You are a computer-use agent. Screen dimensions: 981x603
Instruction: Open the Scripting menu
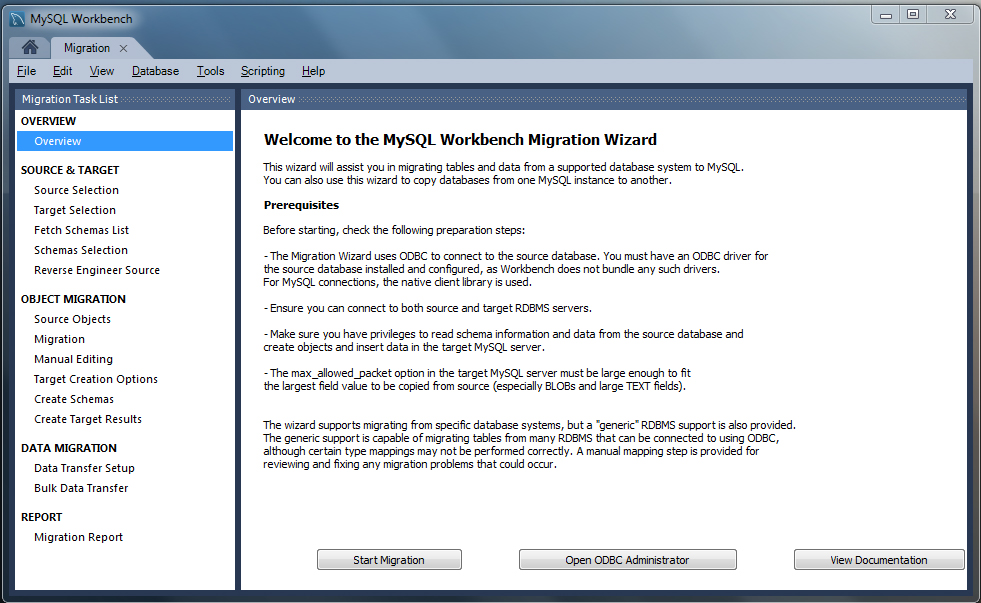262,71
